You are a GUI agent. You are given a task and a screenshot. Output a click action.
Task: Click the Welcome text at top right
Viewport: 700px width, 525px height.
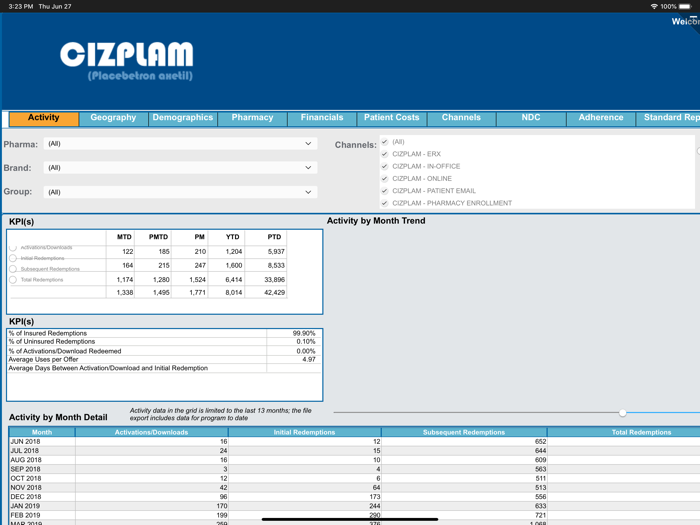[686, 21]
